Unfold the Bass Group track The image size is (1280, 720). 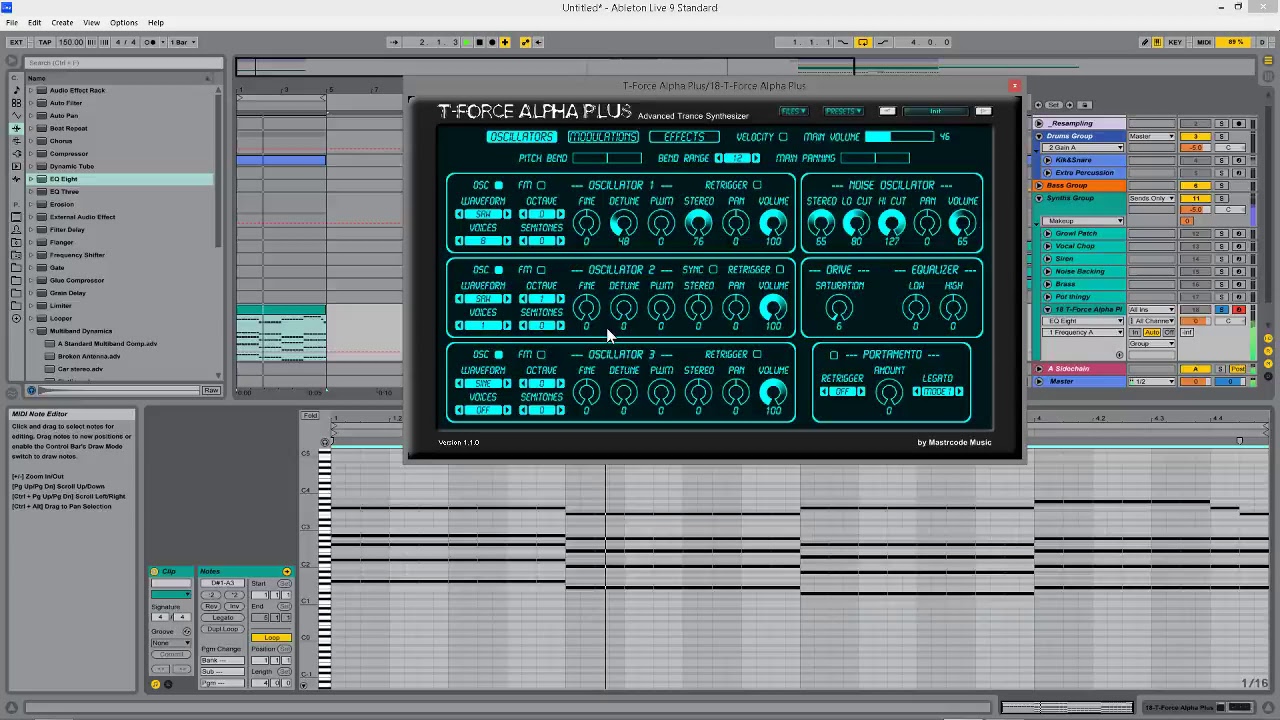(1039, 185)
